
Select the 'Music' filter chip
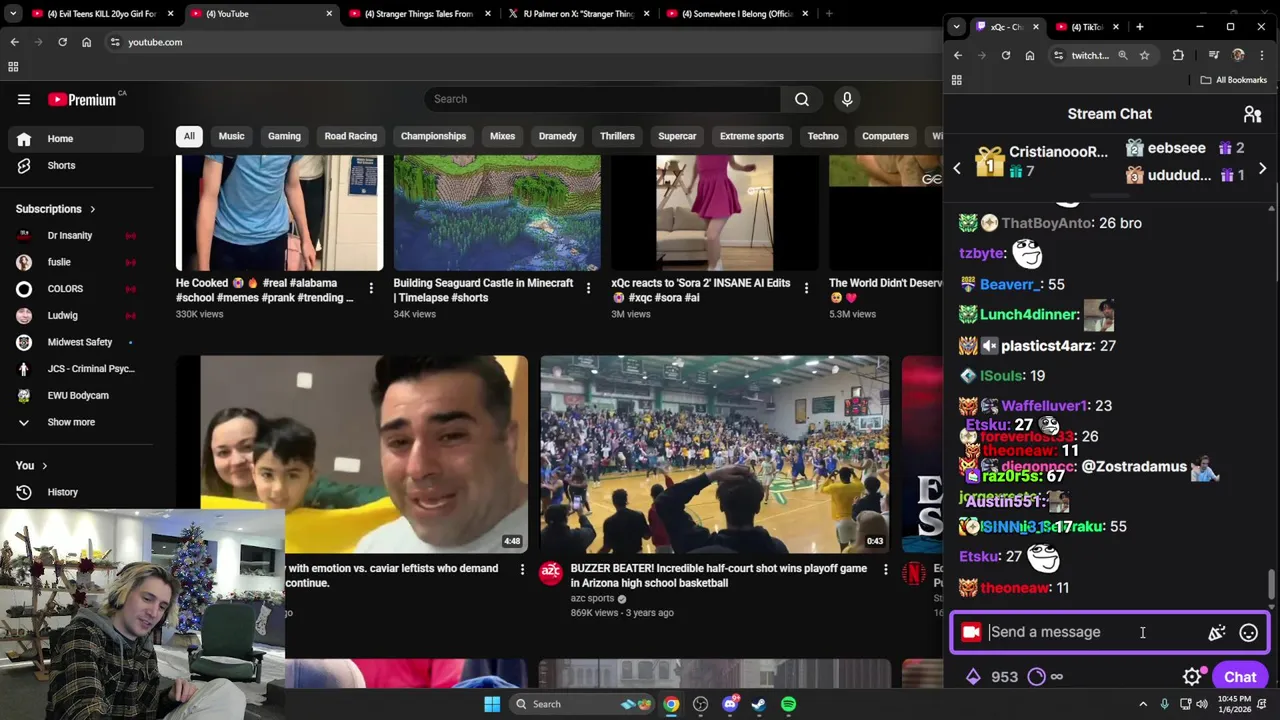click(x=231, y=136)
